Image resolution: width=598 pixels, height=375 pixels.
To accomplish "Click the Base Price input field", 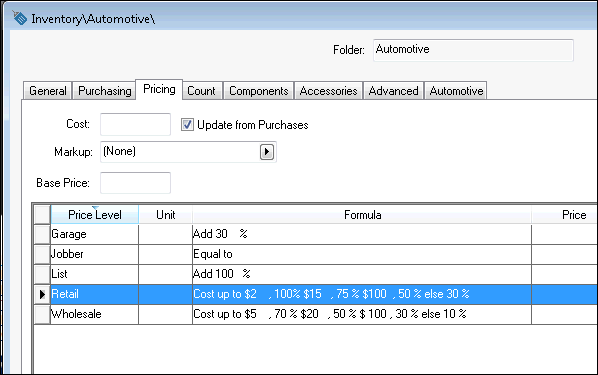I will click(x=135, y=183).
